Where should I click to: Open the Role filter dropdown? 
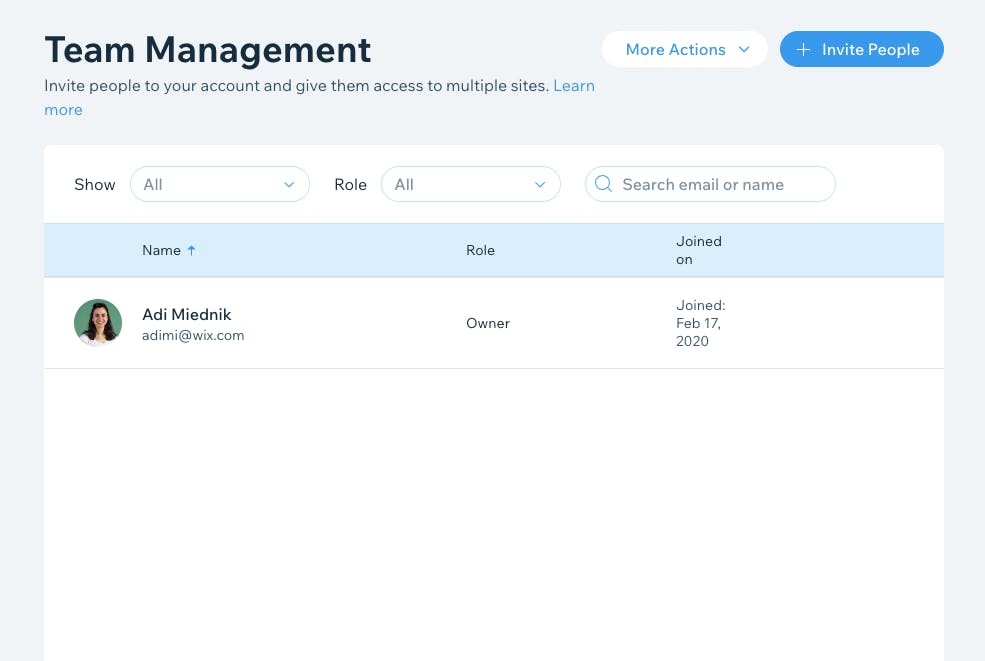pyautogui.click(x=470, y=184)
